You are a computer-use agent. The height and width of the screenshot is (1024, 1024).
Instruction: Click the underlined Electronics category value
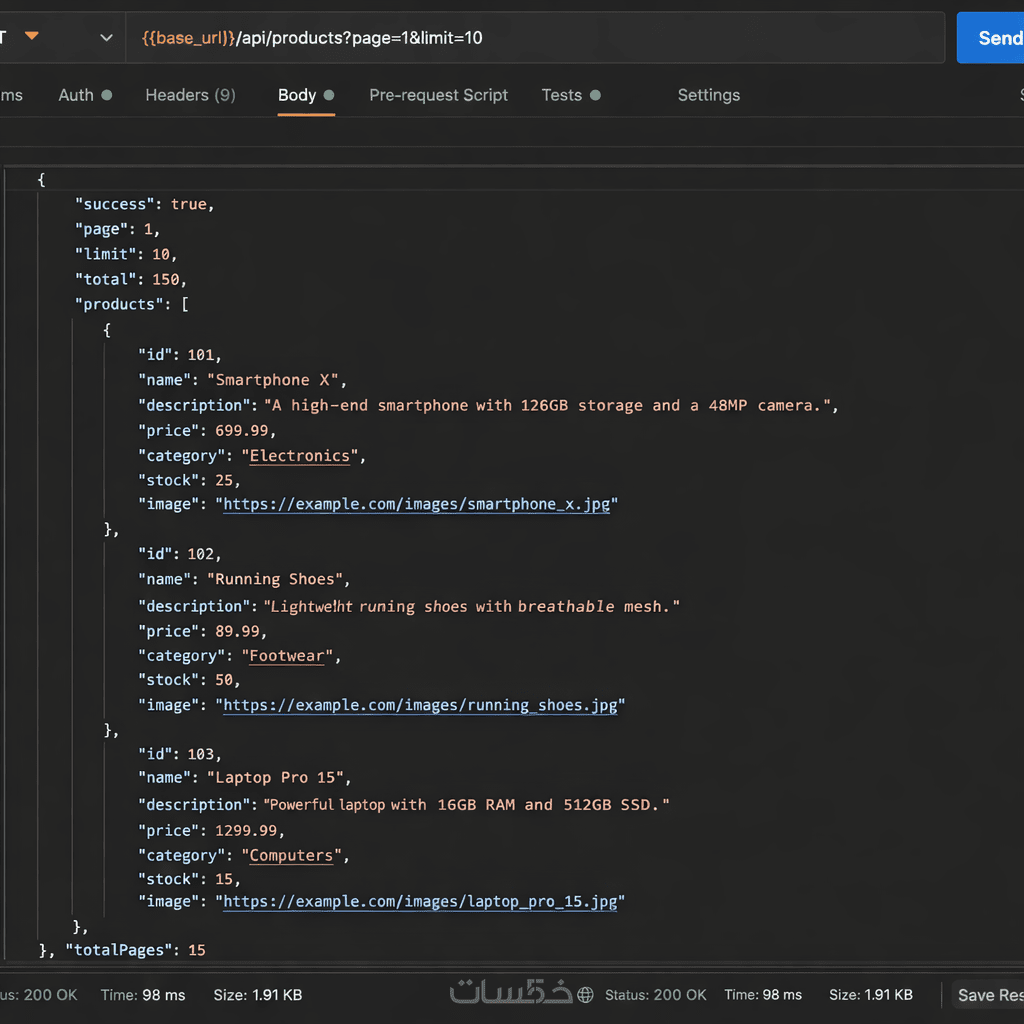tap(300, 456)
